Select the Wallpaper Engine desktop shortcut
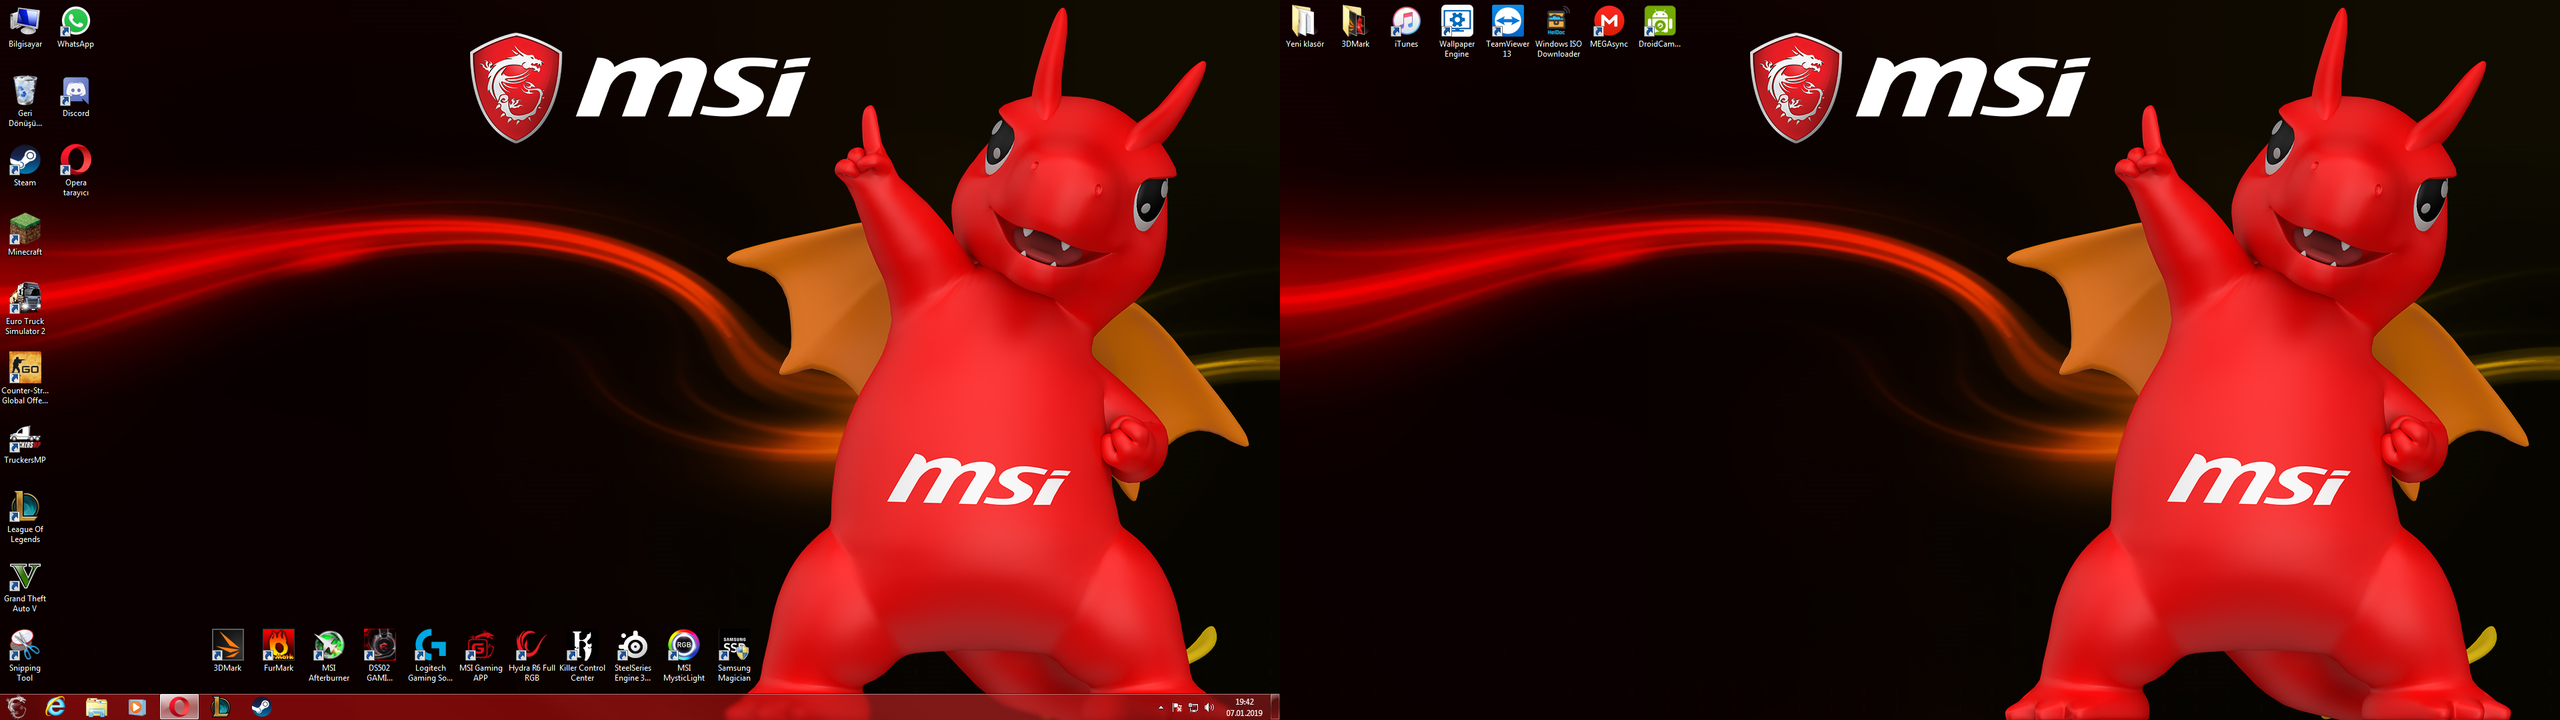Screen dimensions: 2560x720 coord(1457,31)
